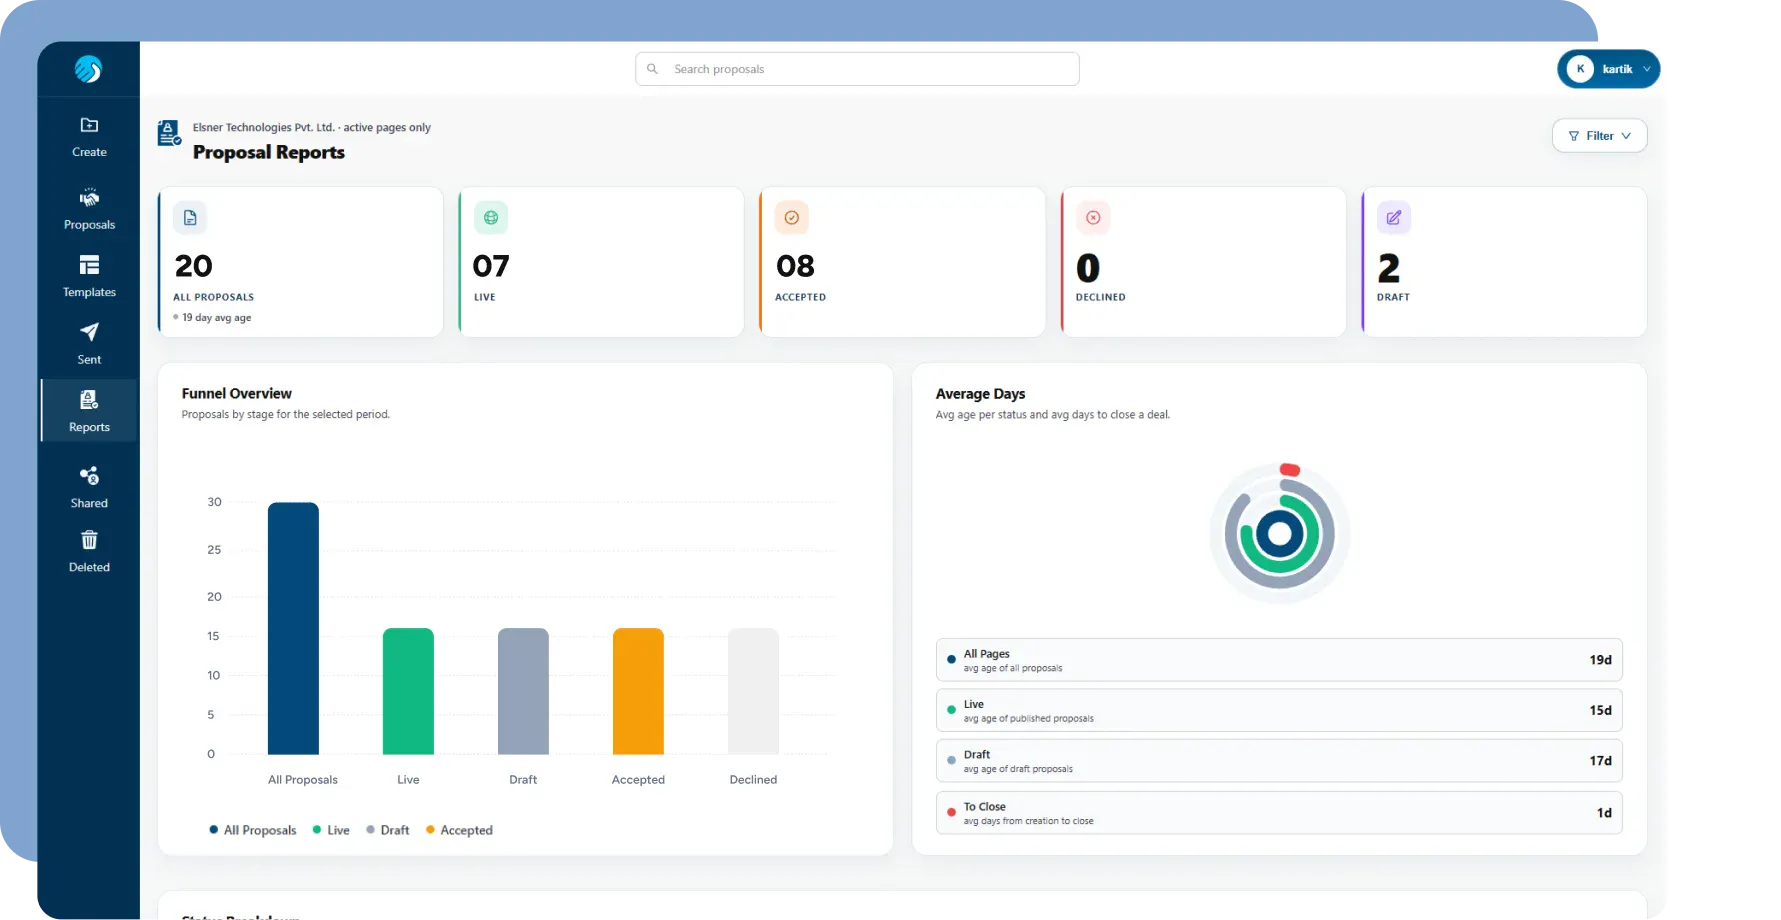This screenshot has height=920, width=1781.
Task: Click the Proposal Reports page title
Action: click(x=269, y=152)
